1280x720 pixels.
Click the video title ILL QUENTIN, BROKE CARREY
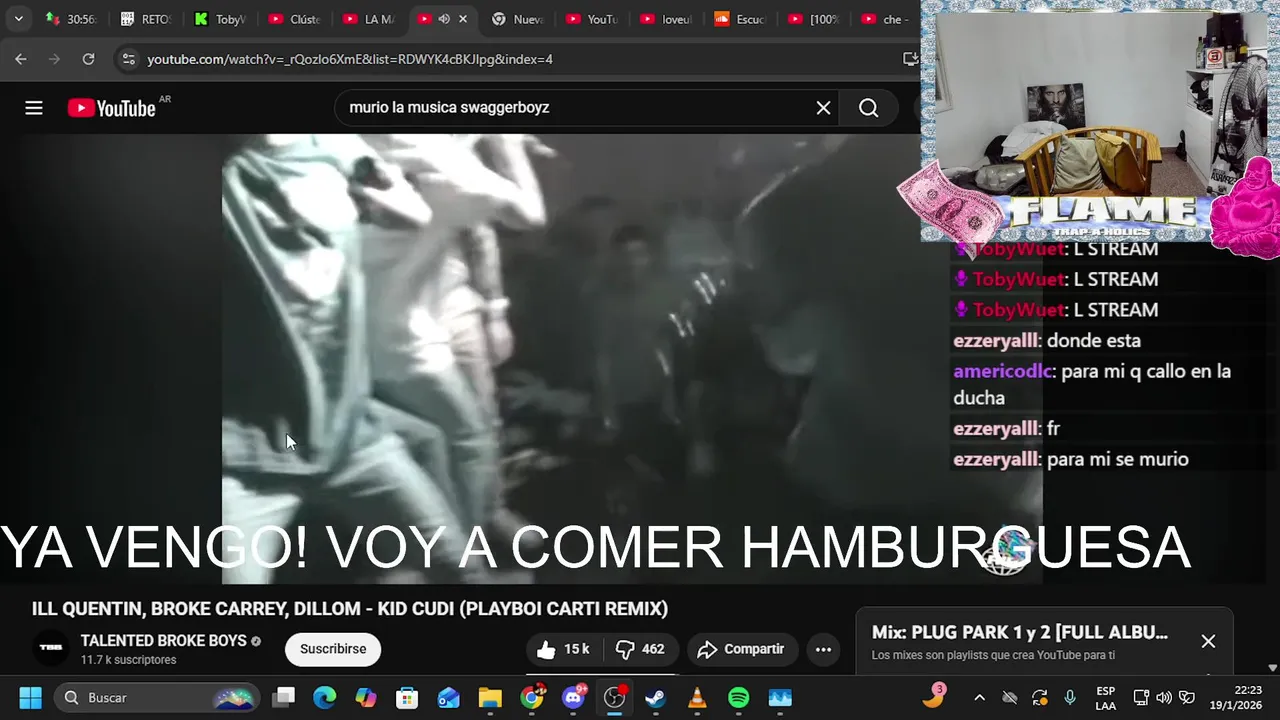[x=349, y=608]
